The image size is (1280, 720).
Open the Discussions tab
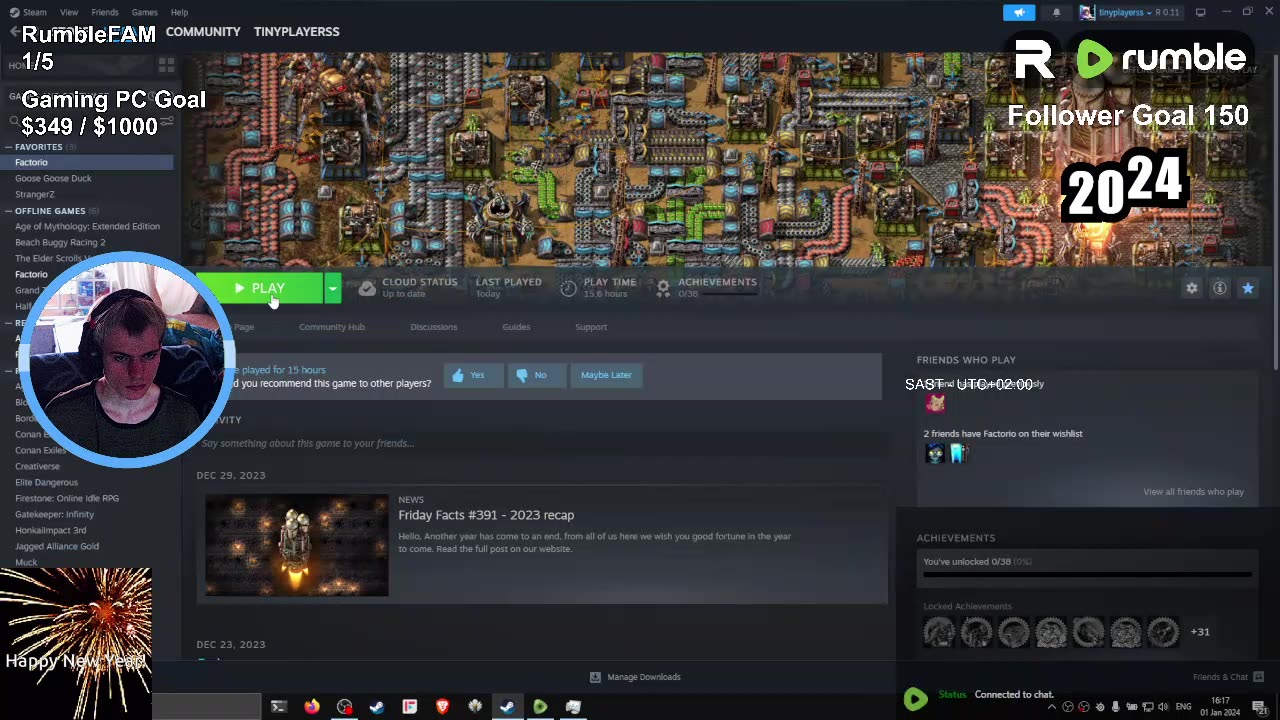point(434,327)
